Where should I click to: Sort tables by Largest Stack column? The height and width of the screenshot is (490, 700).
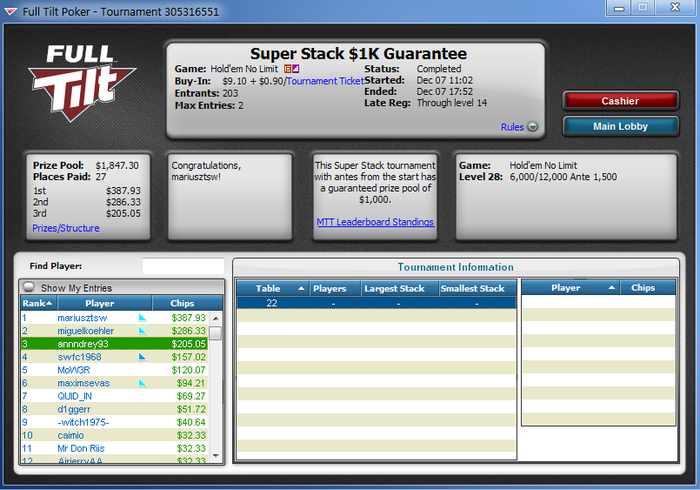pyautogui.click(x=400, y=289)
